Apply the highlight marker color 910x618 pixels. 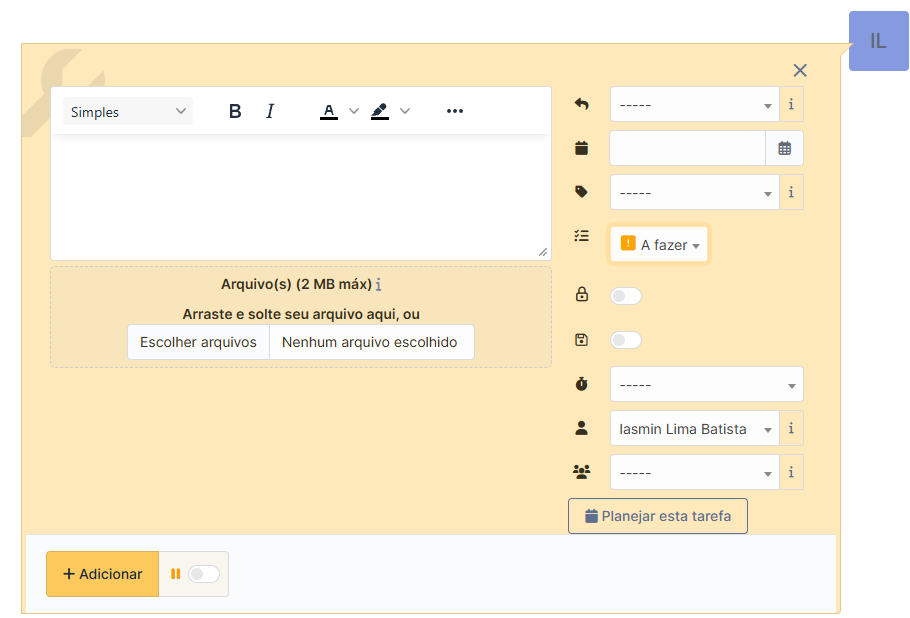click(380, 111)
